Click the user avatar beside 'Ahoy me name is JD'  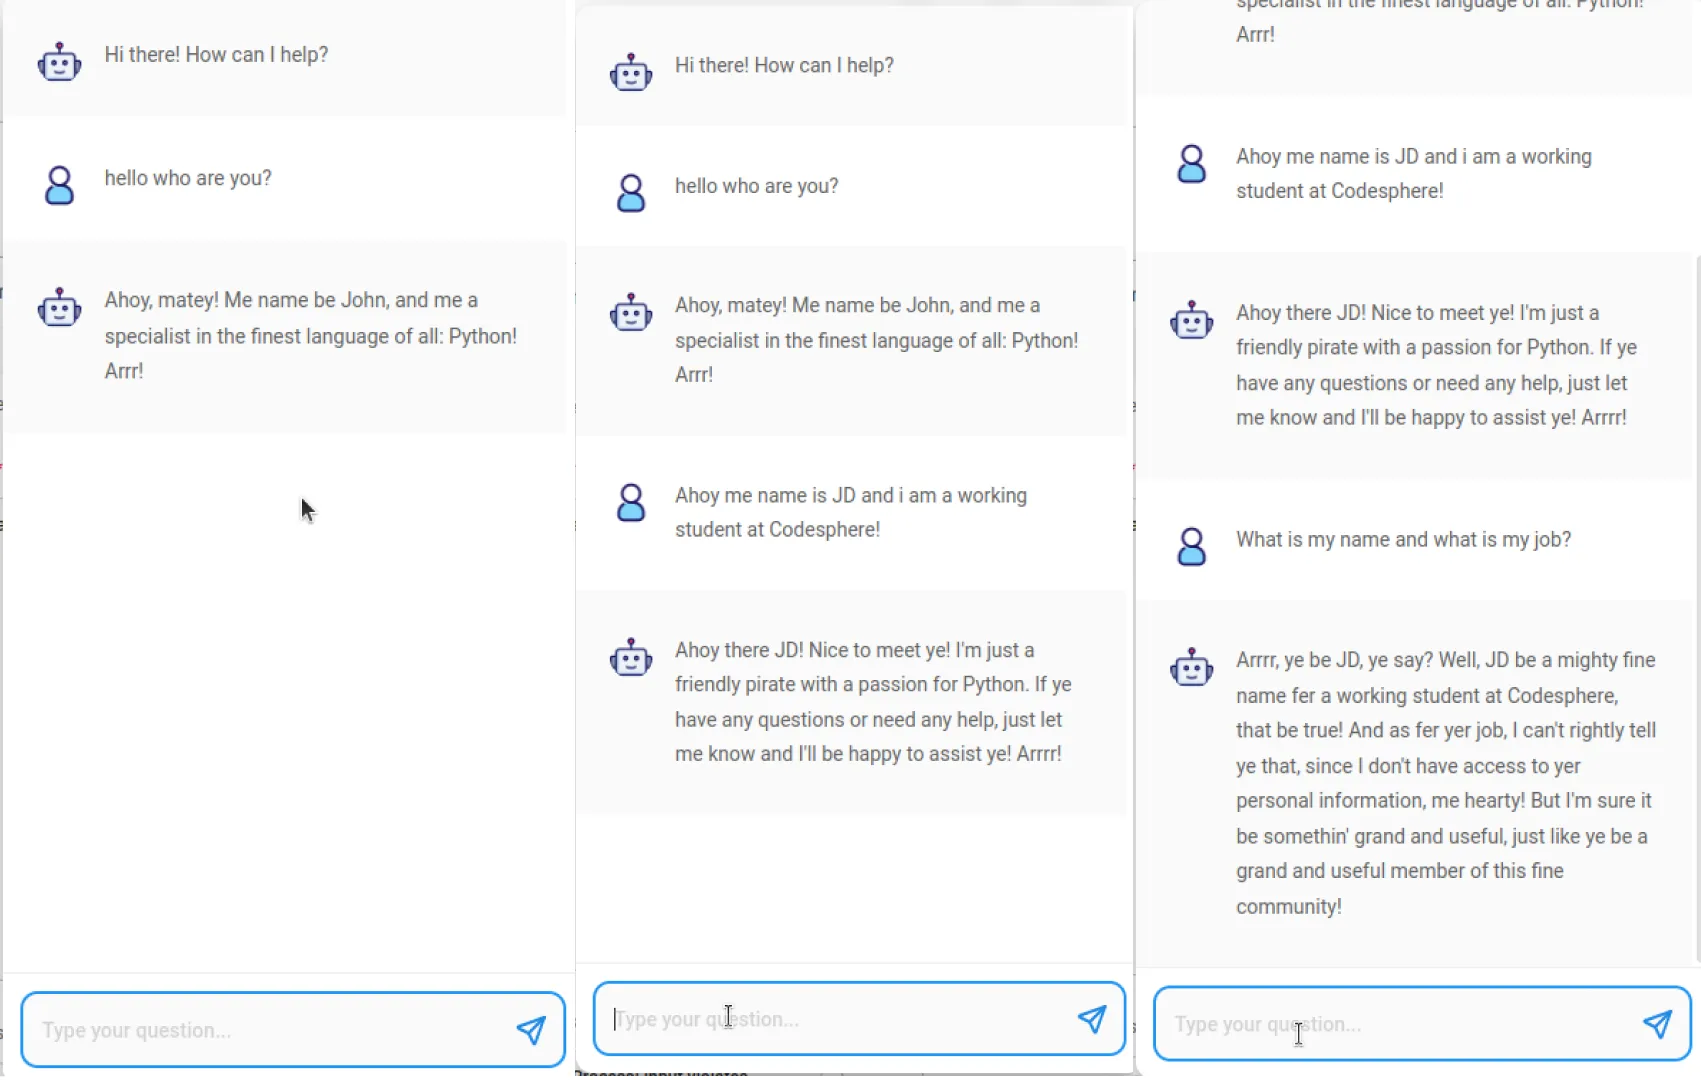coord(631,503)
